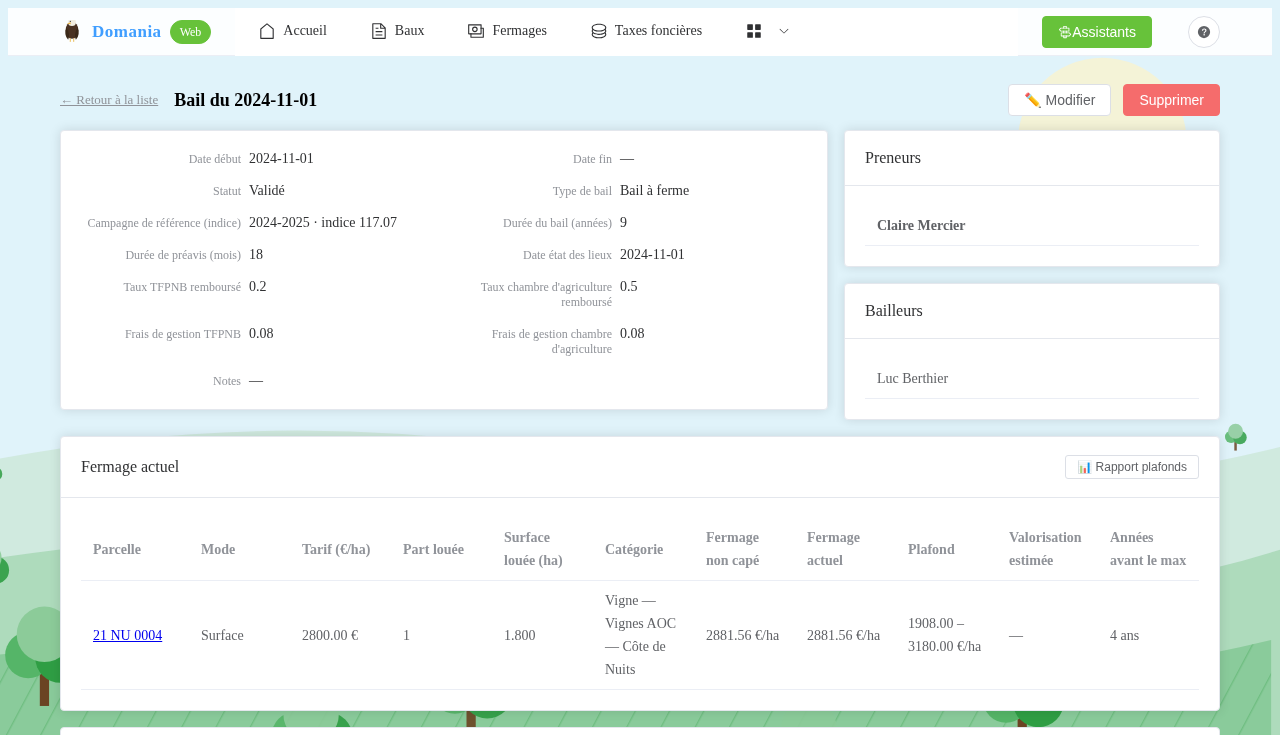Click the Vigne — Vignes AOC category cell
Image resolution: width=1280 pixels, height=735 pixels.
pos(641,635)
